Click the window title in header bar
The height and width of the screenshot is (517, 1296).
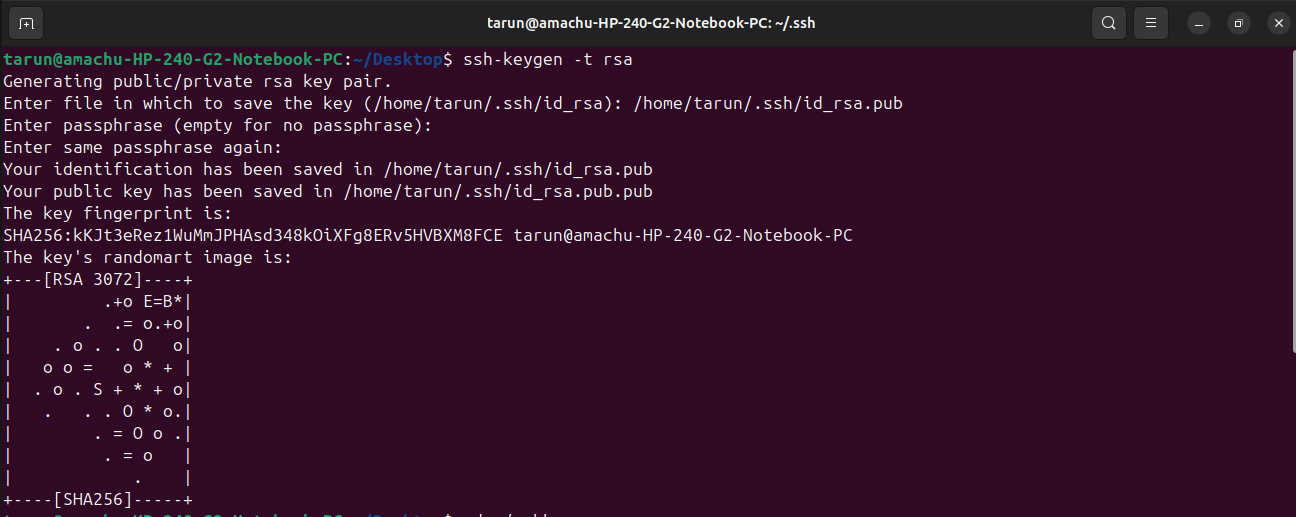pos(651,22)
